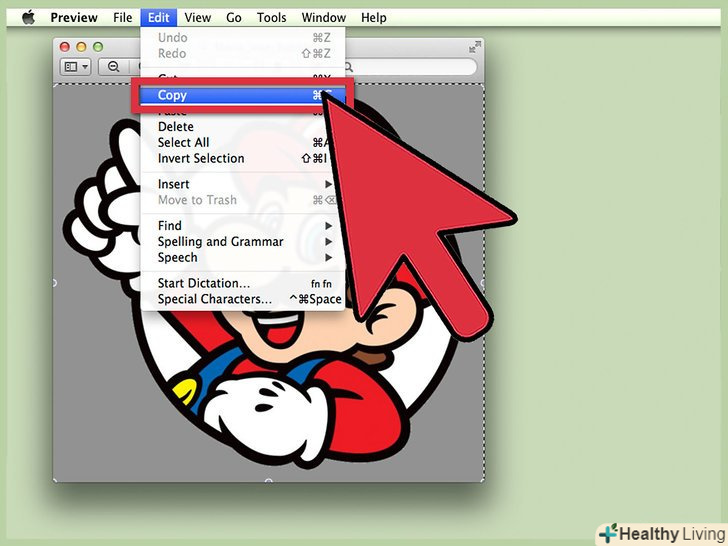This screenshot has height=546, width=728.
Task: Click the bottom middle selection handle
Action: tap(268, 481)
